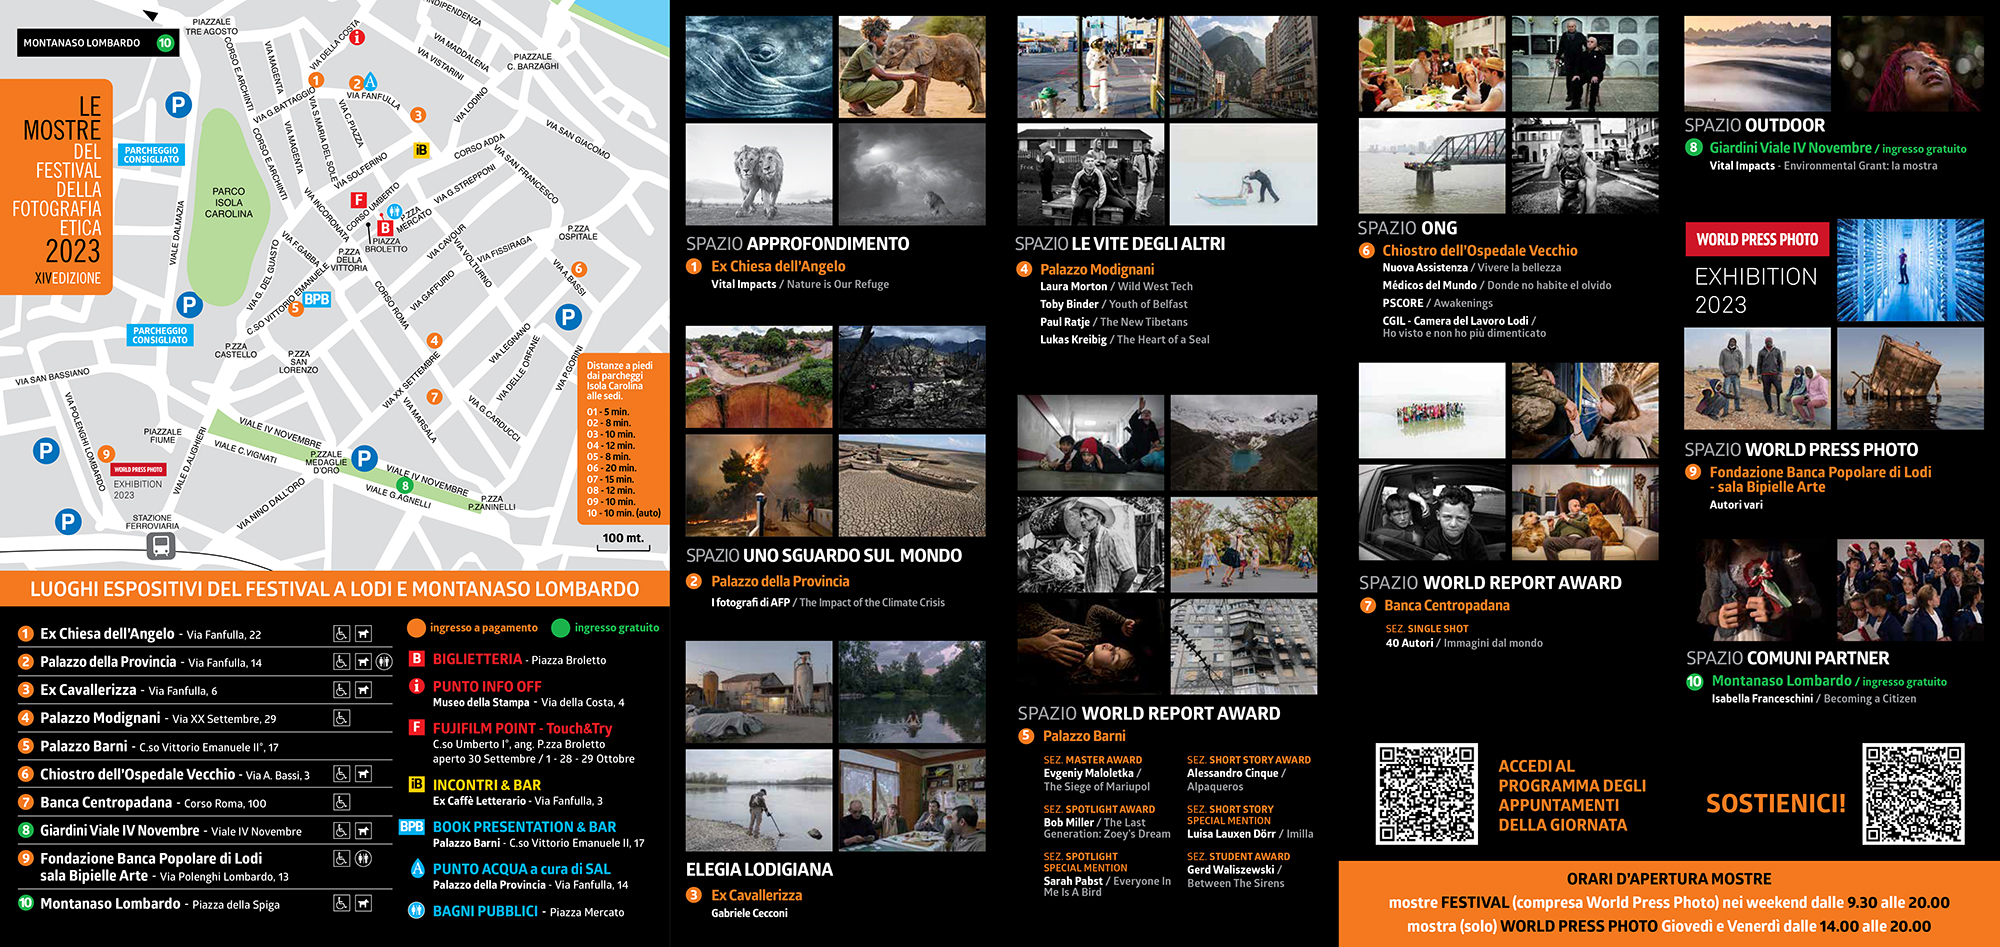The height and width of the screenshot is (947, 2000).
Task: Click dog-friendly icon in Ex Cavallerizza row
Action: point(363,690)
